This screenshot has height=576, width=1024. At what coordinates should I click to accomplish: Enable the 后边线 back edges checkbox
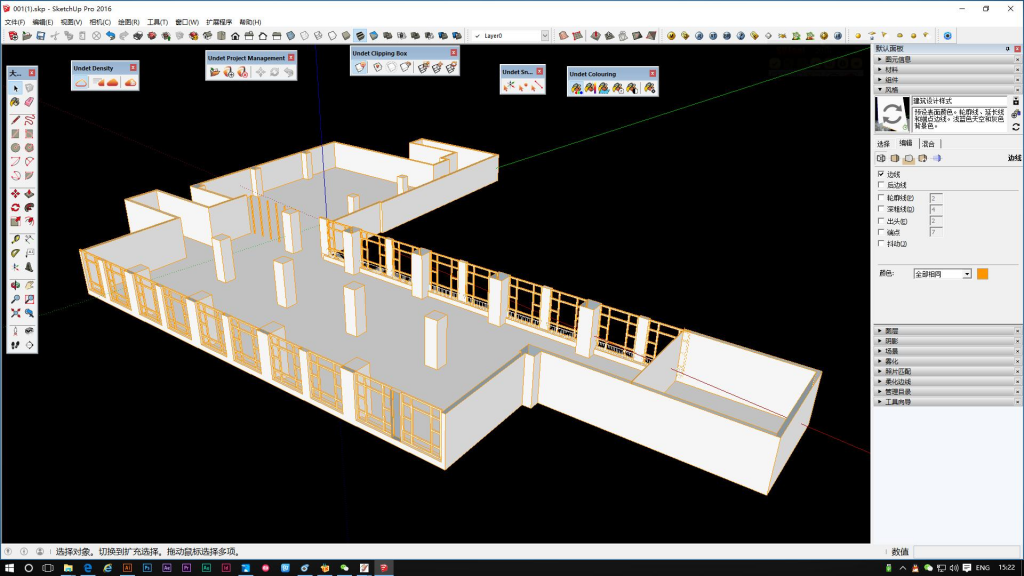tap(881, 185)
